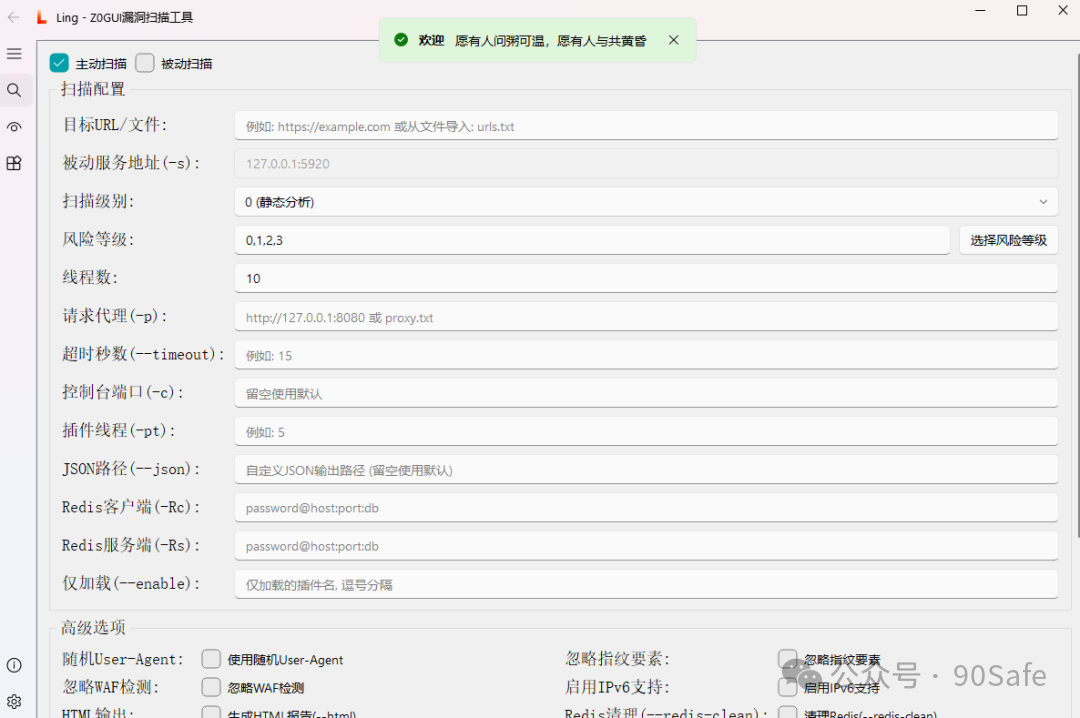Enable the 被动扫描 checkbox
This screenshot has width=1080, height=718.
point(145,63)
